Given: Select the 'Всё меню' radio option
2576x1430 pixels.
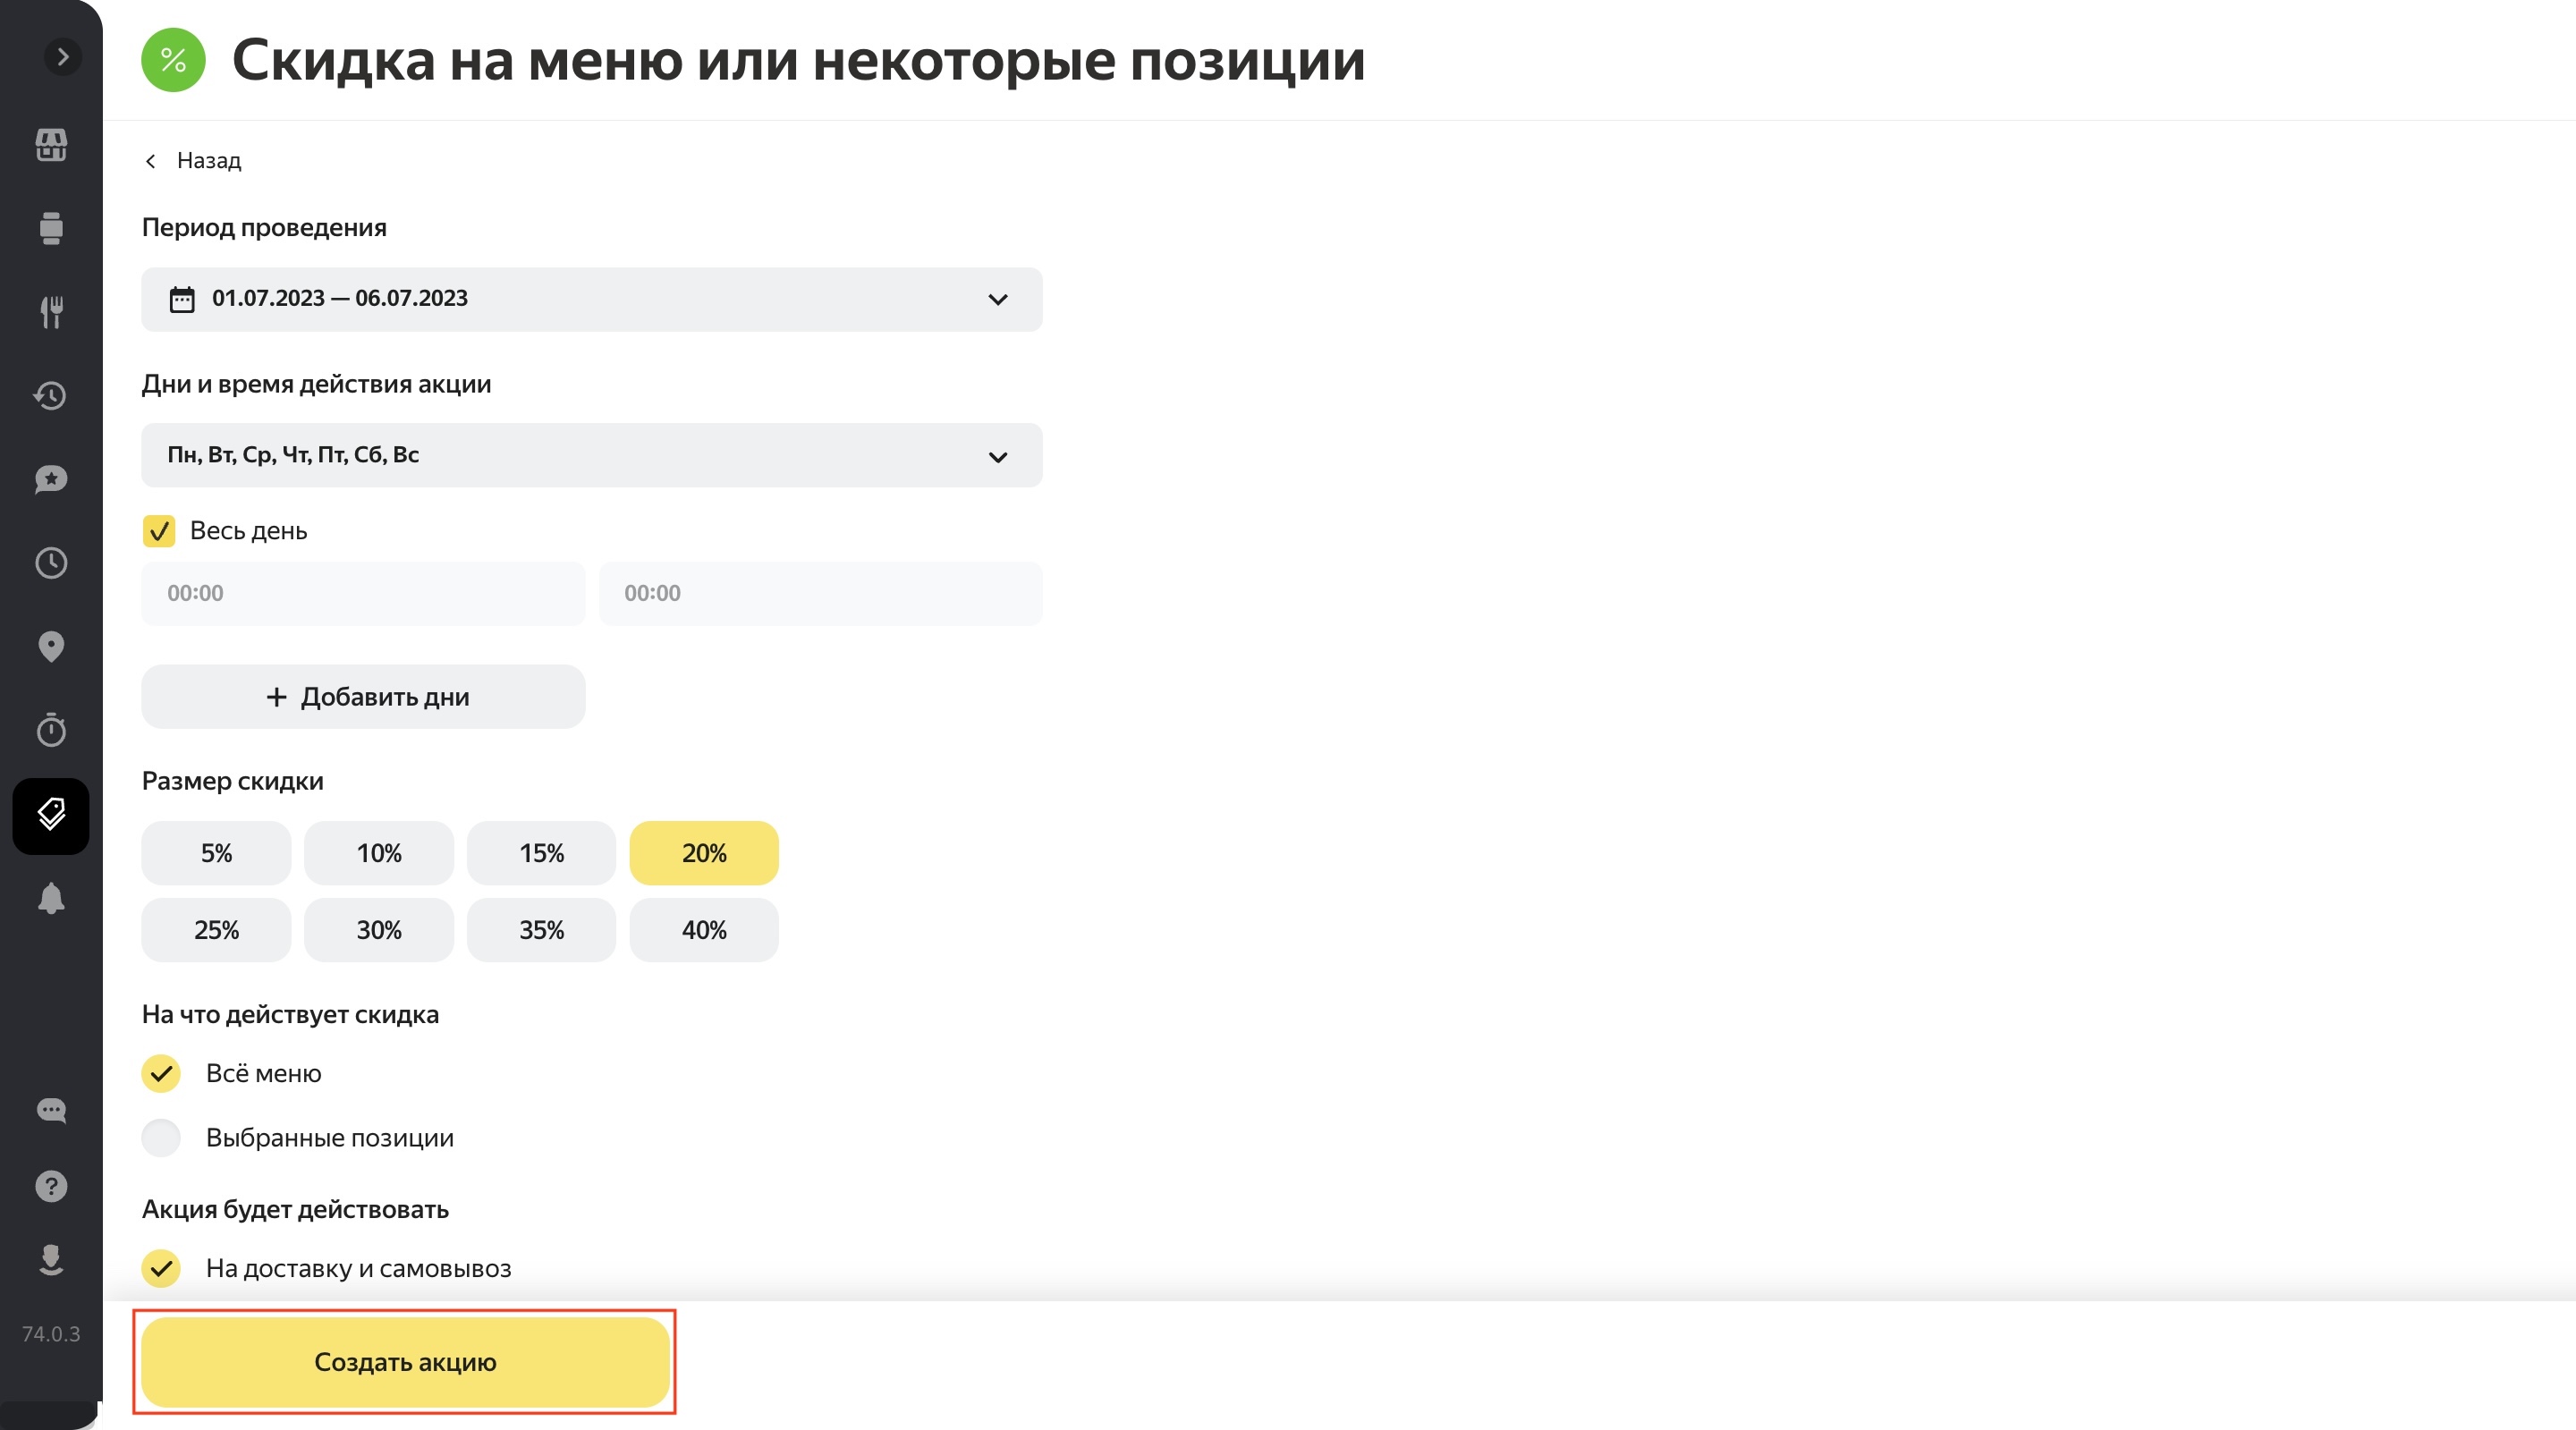Looking at the screenshot, I should pos(161,1073).
